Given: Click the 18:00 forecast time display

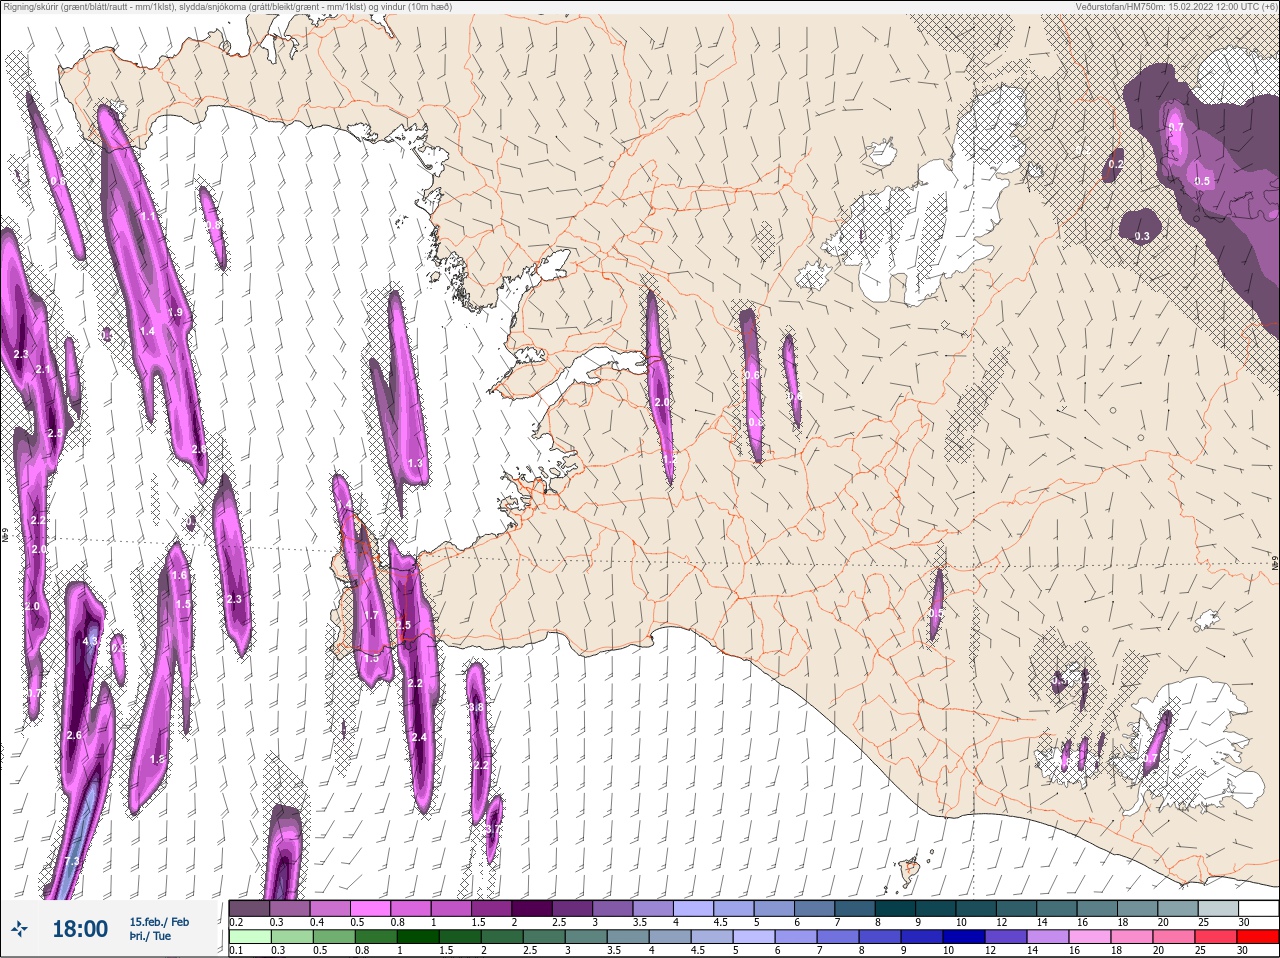Looking at the screenshot, I should (80, 929).
